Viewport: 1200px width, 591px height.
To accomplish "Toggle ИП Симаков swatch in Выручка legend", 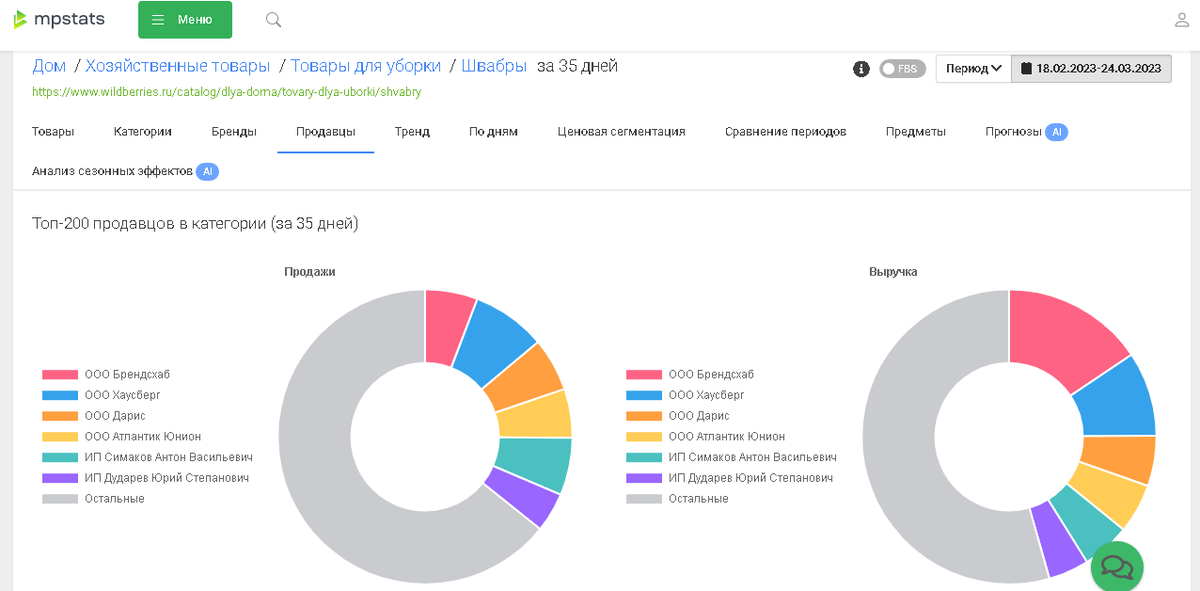I will tap(644, 457).
